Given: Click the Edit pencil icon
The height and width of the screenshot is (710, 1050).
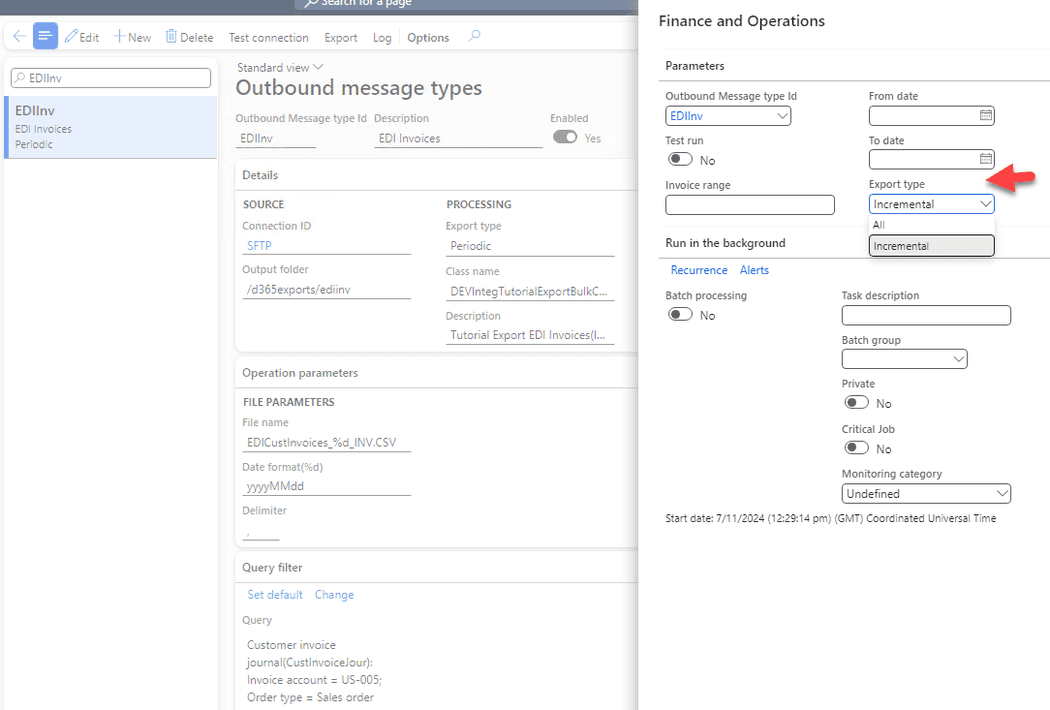Looking at the screenshot, I should (x=82, y=37).
